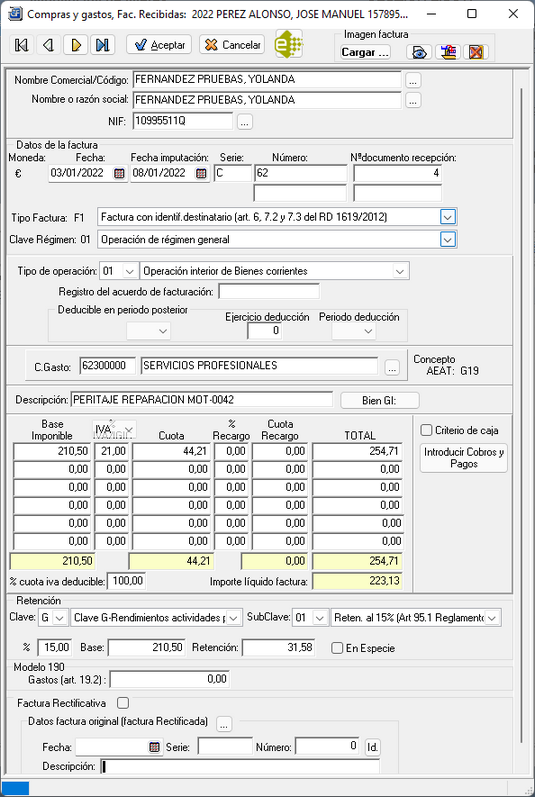Click Cargar ... to load invoice image
Screen dimensions: 535x797
pyautogui.click(x=365, y=52)
